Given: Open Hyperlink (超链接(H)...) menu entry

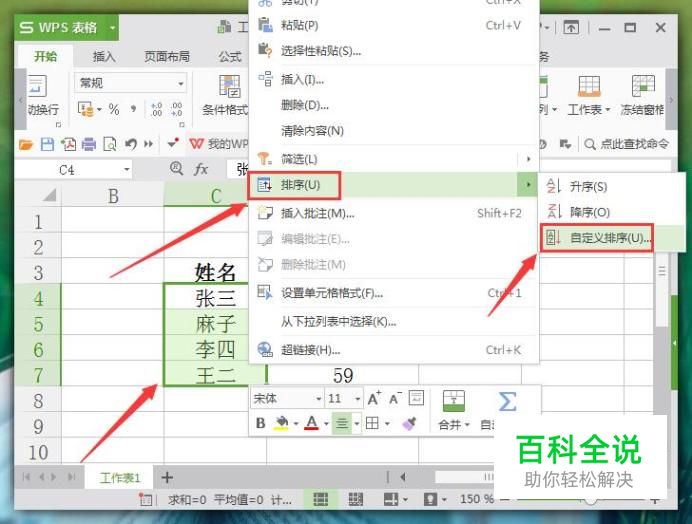Looking at the screenshot, I should 394,350.
